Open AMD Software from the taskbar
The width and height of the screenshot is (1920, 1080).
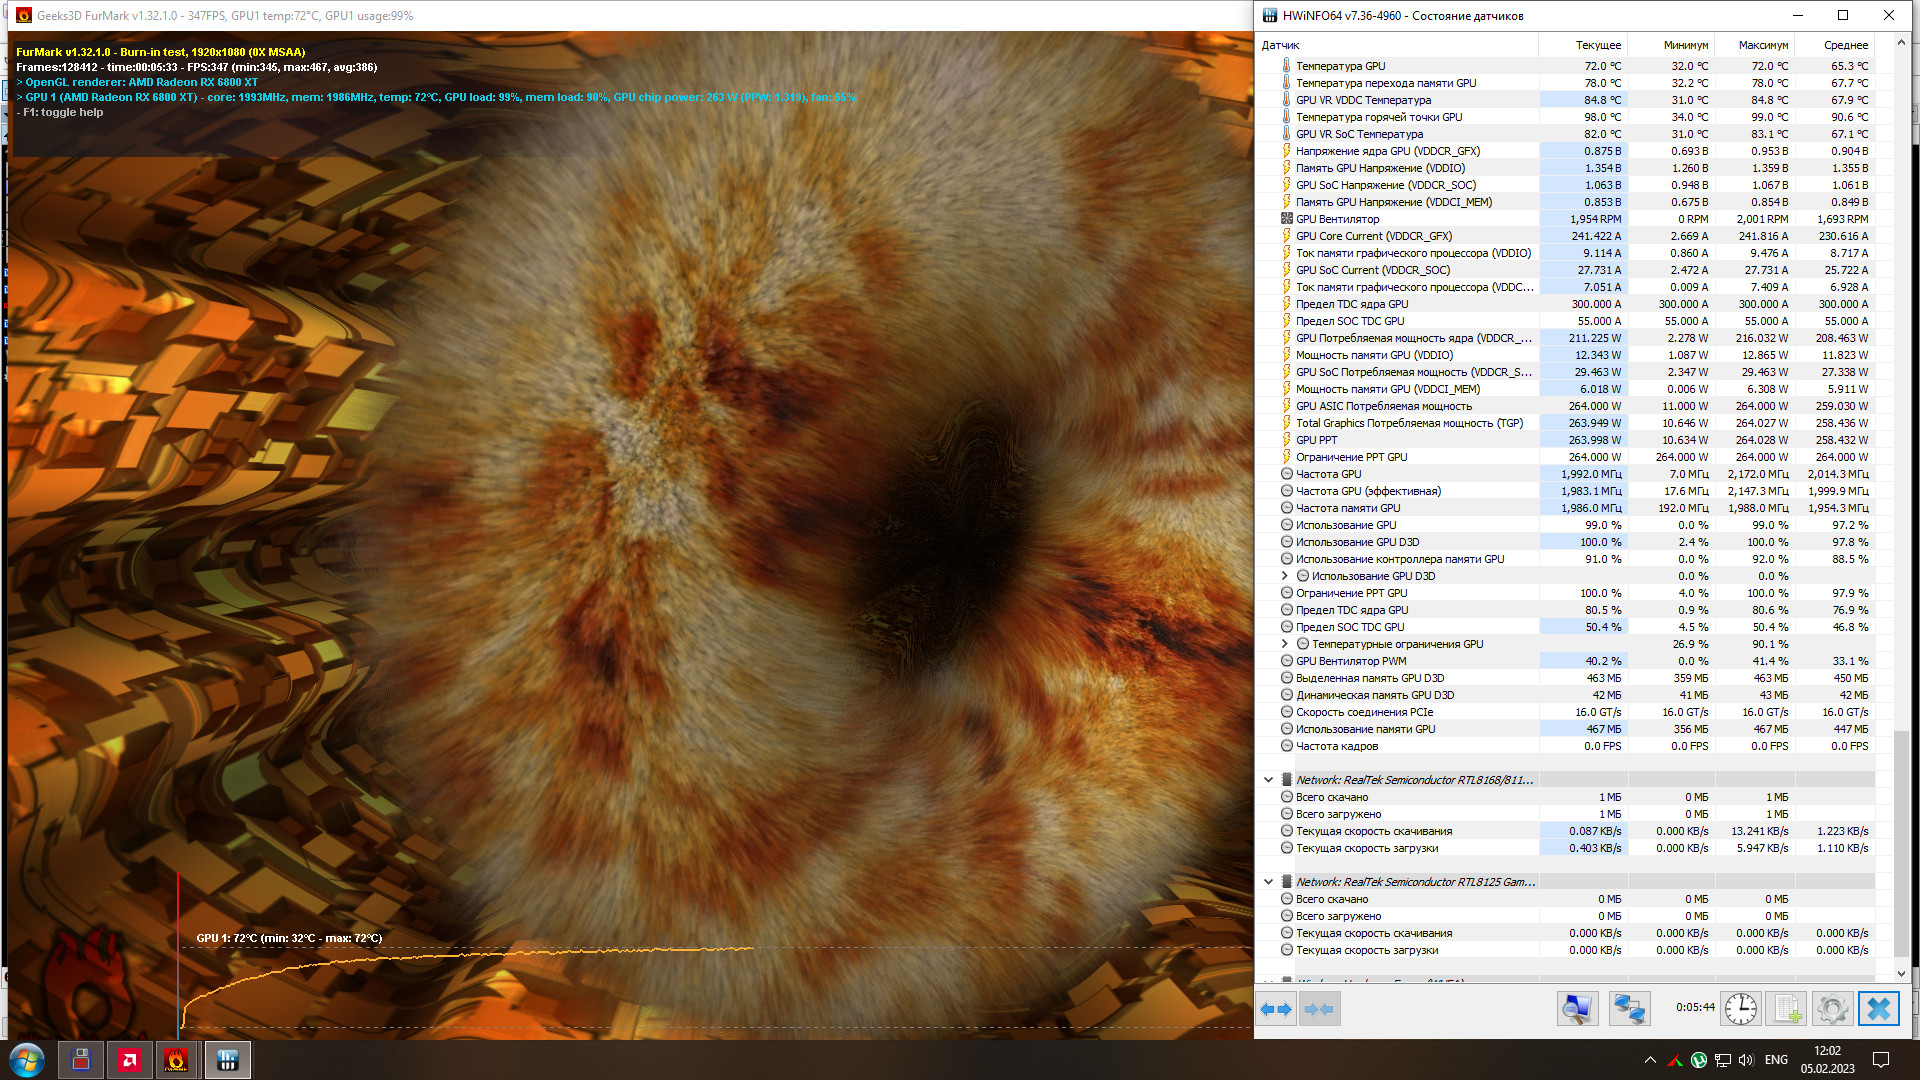click(x=129, y=1060)
